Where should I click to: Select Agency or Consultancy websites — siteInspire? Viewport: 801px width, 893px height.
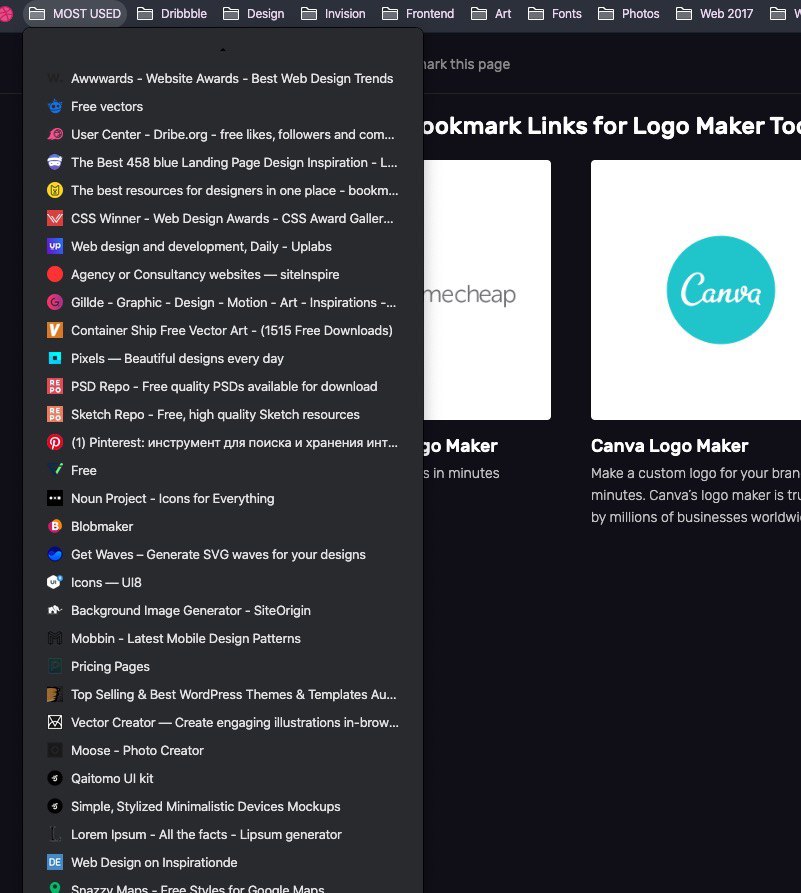(223, 275)
